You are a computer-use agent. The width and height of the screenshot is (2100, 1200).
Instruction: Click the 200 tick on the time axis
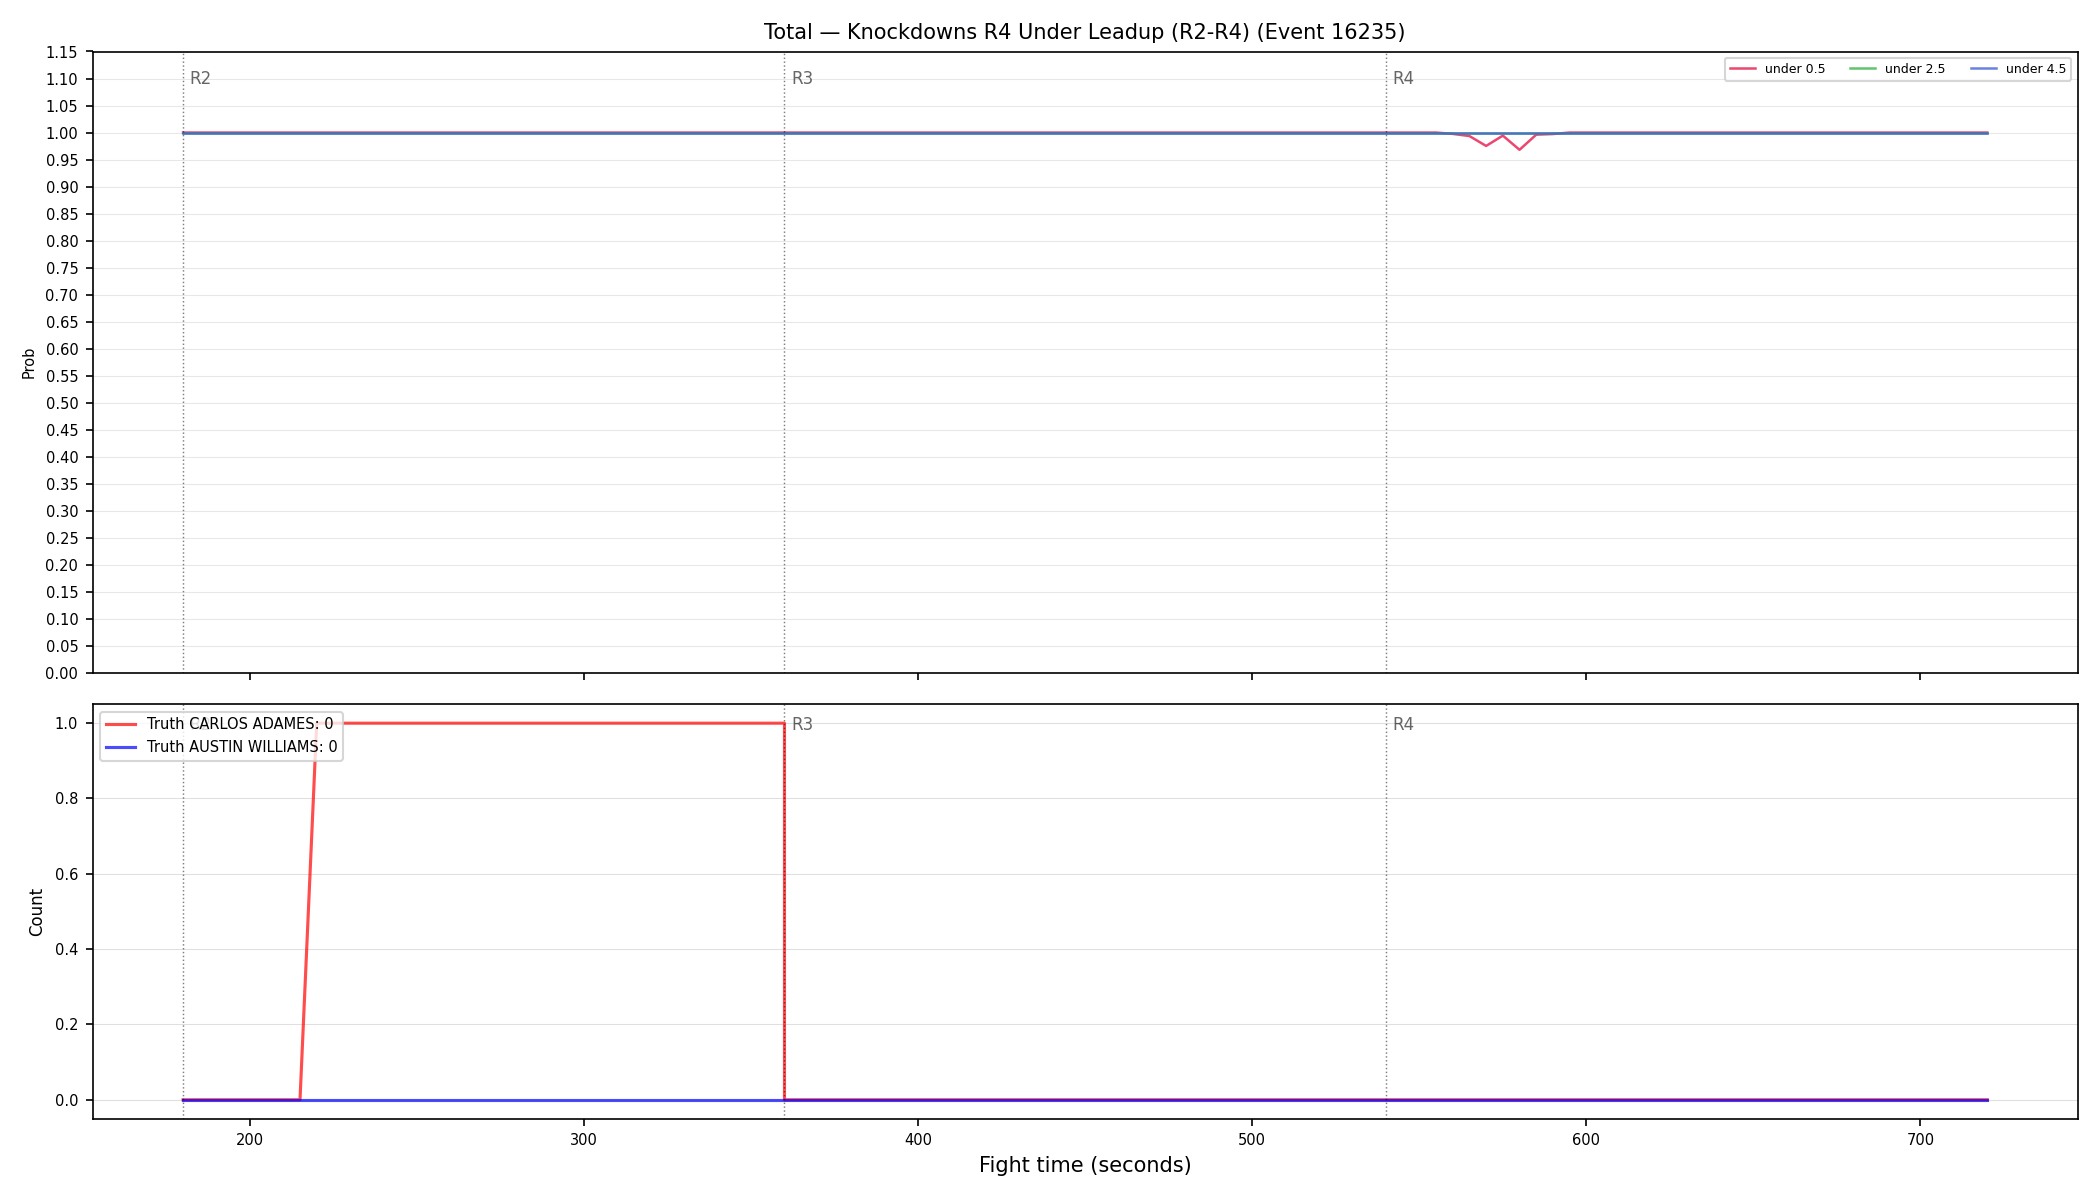(250, 1139)
